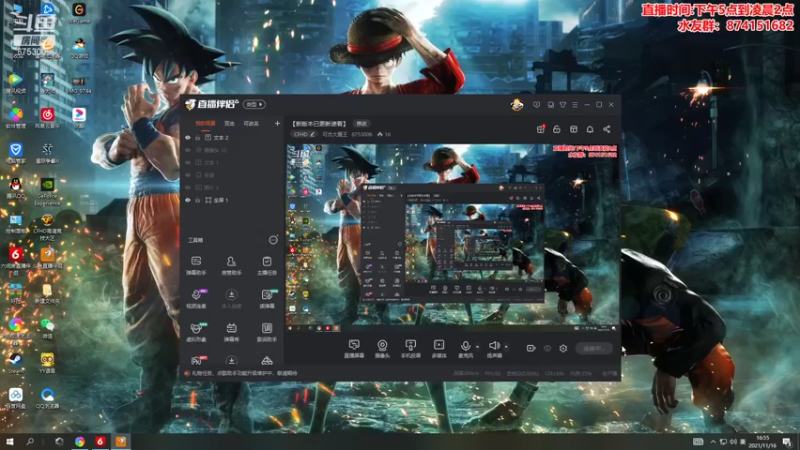This screenshot has height=450, width=800.
Task: Click the share icon above preview
Action: click(607, 129)
